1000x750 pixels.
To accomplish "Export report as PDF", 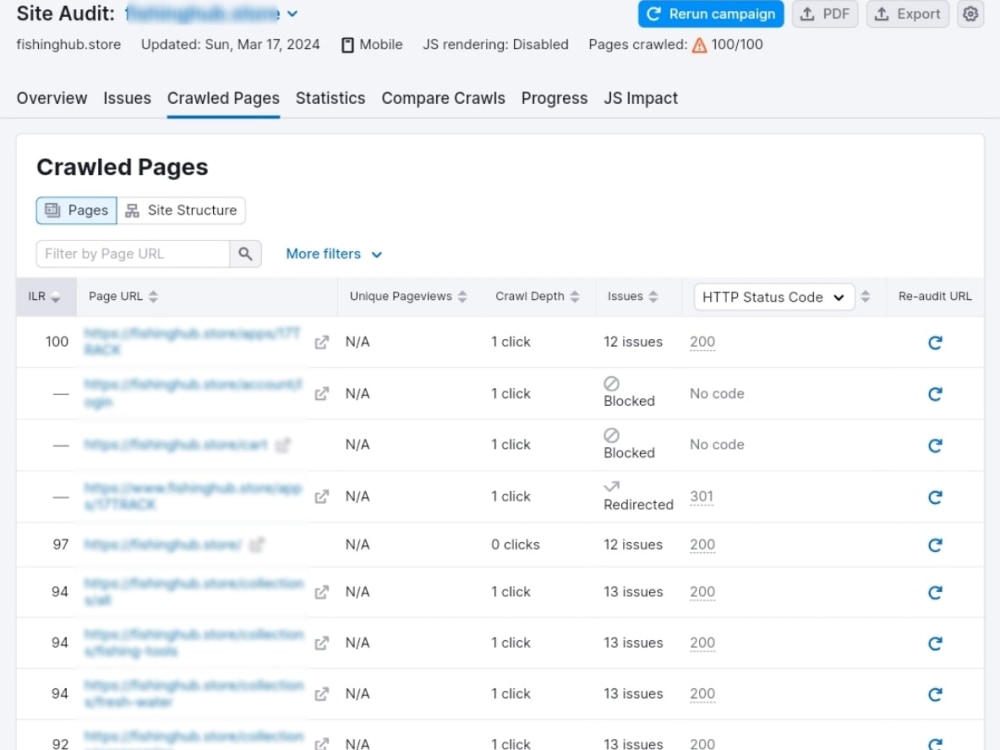I will coord(825,14).
